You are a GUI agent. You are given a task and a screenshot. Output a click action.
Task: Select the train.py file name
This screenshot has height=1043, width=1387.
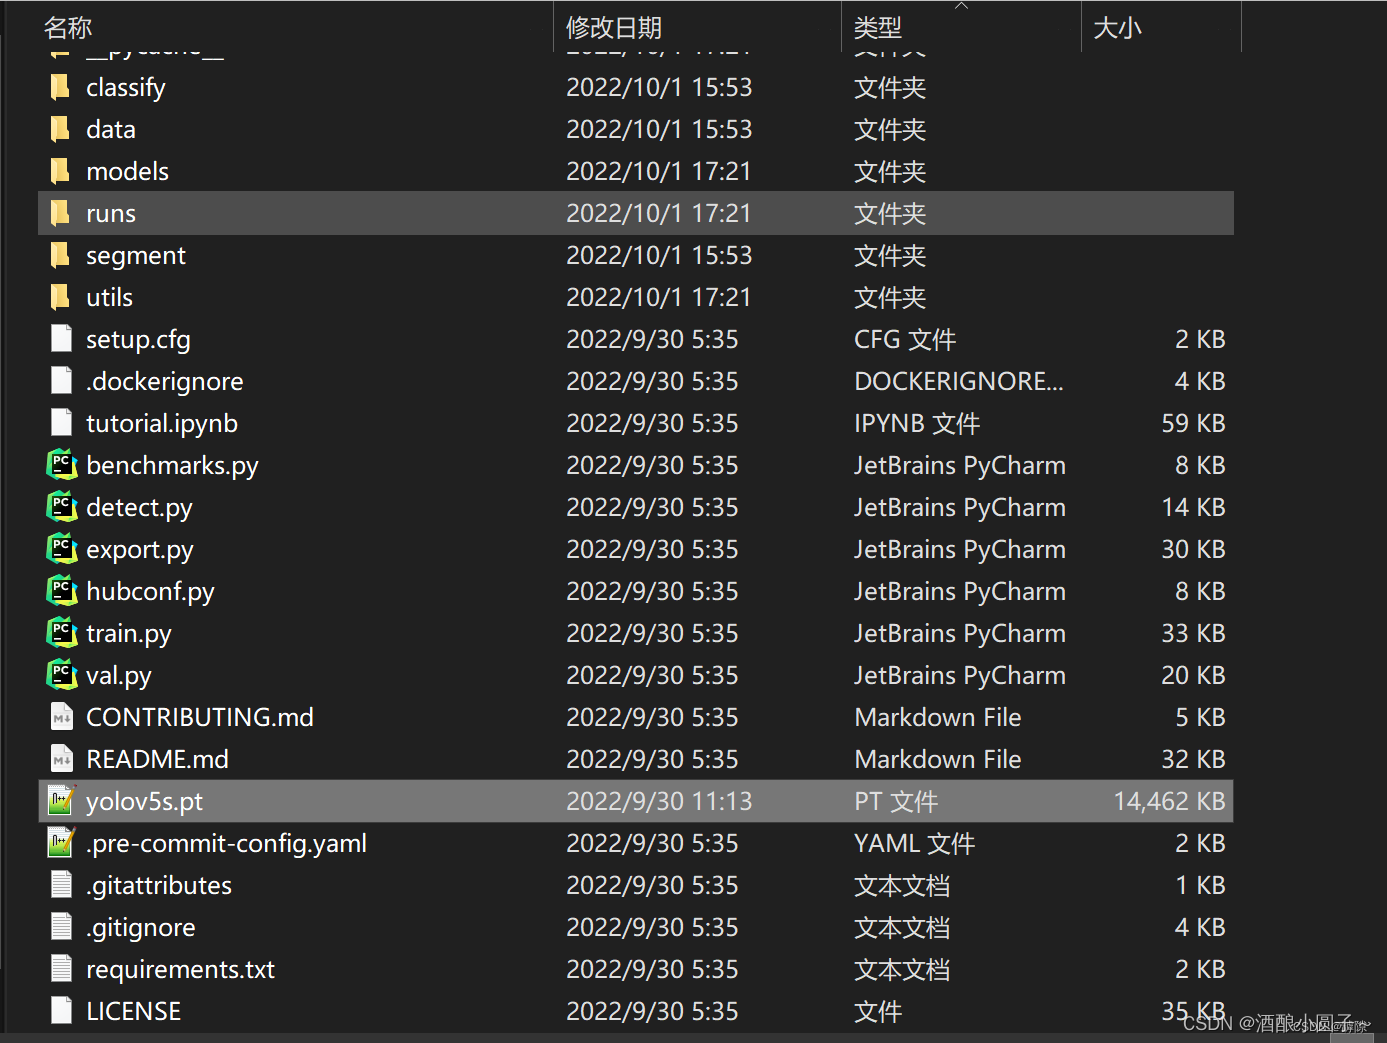point(129,634)
